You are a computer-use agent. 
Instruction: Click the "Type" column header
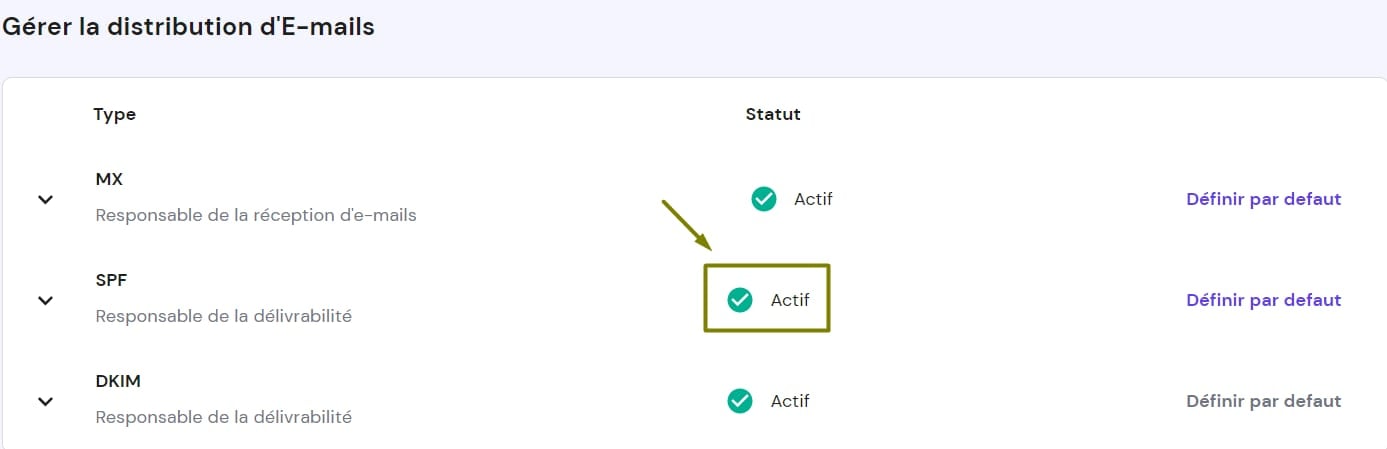[x=114, y=114]
